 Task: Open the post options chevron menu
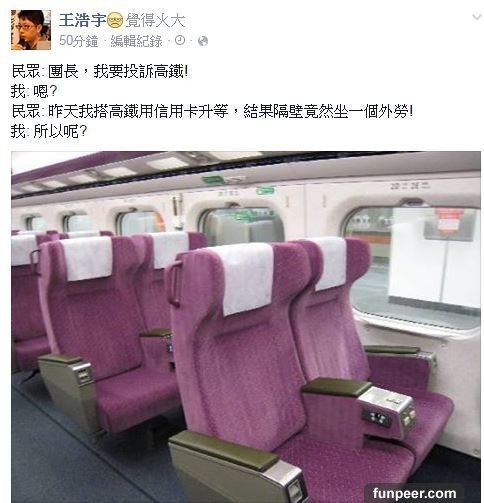click(478, 17)
